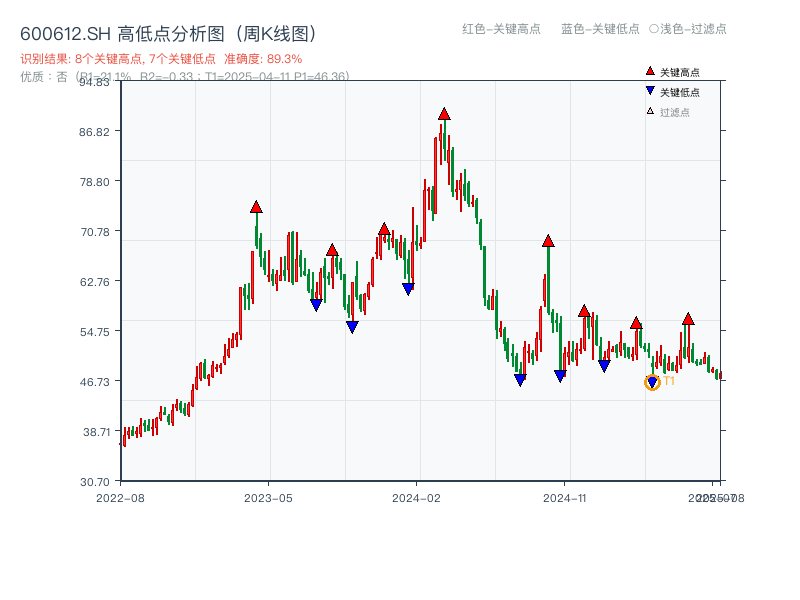Screen dimensions: 800x600
Task: Click the gray 优质：否 parameter line
Action: tap(185, 77)
